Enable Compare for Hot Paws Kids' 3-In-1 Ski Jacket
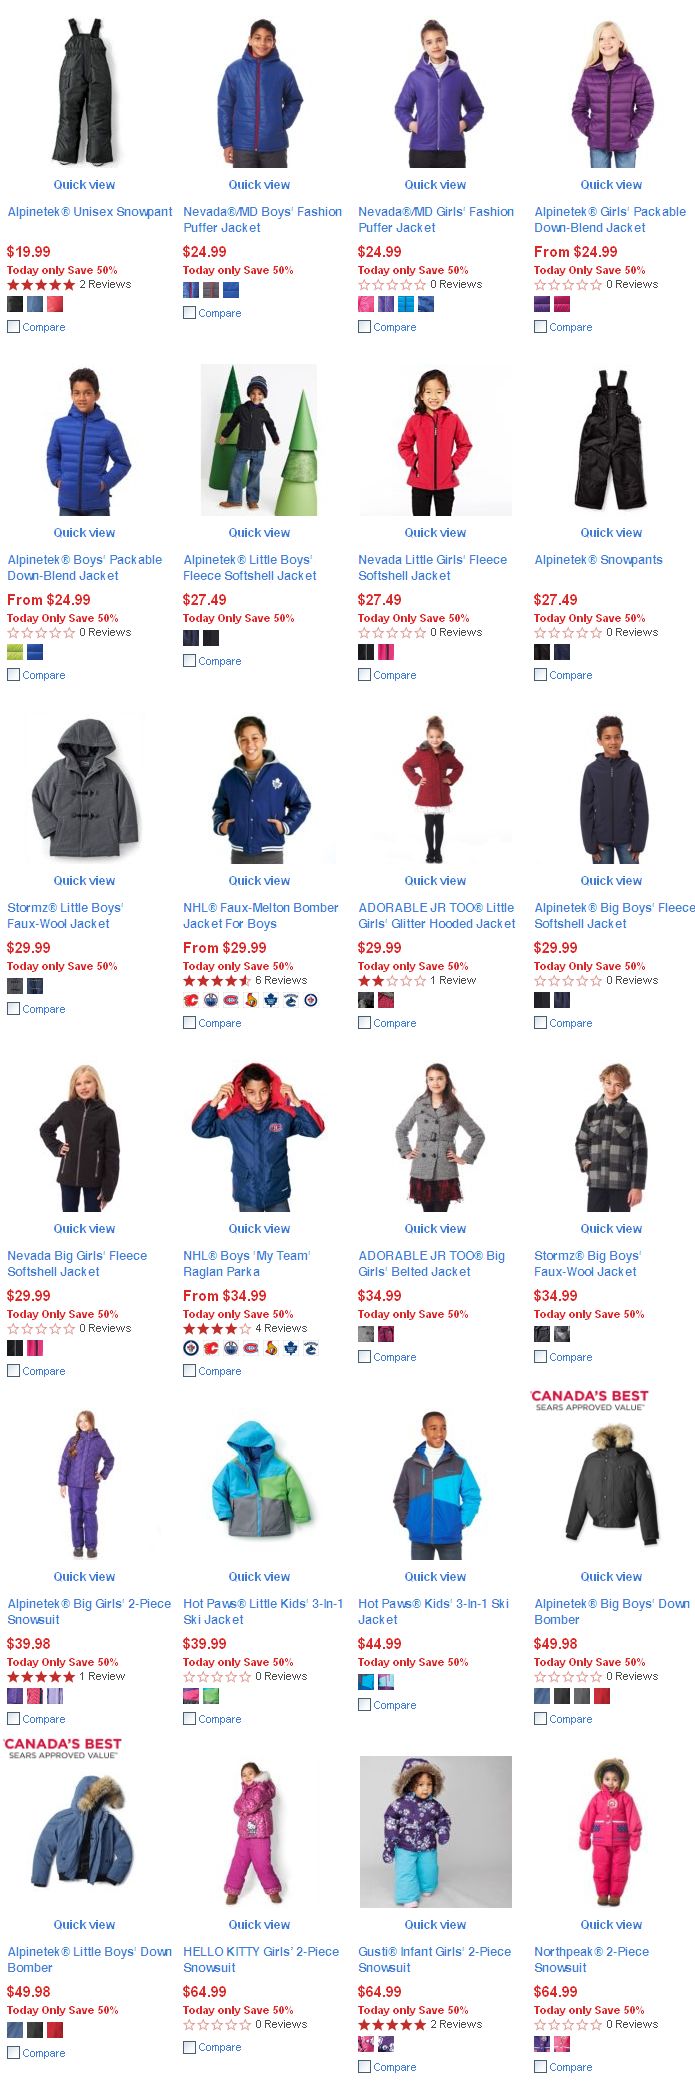This screenshot has width=695, height=2088. pos(365,1704)
